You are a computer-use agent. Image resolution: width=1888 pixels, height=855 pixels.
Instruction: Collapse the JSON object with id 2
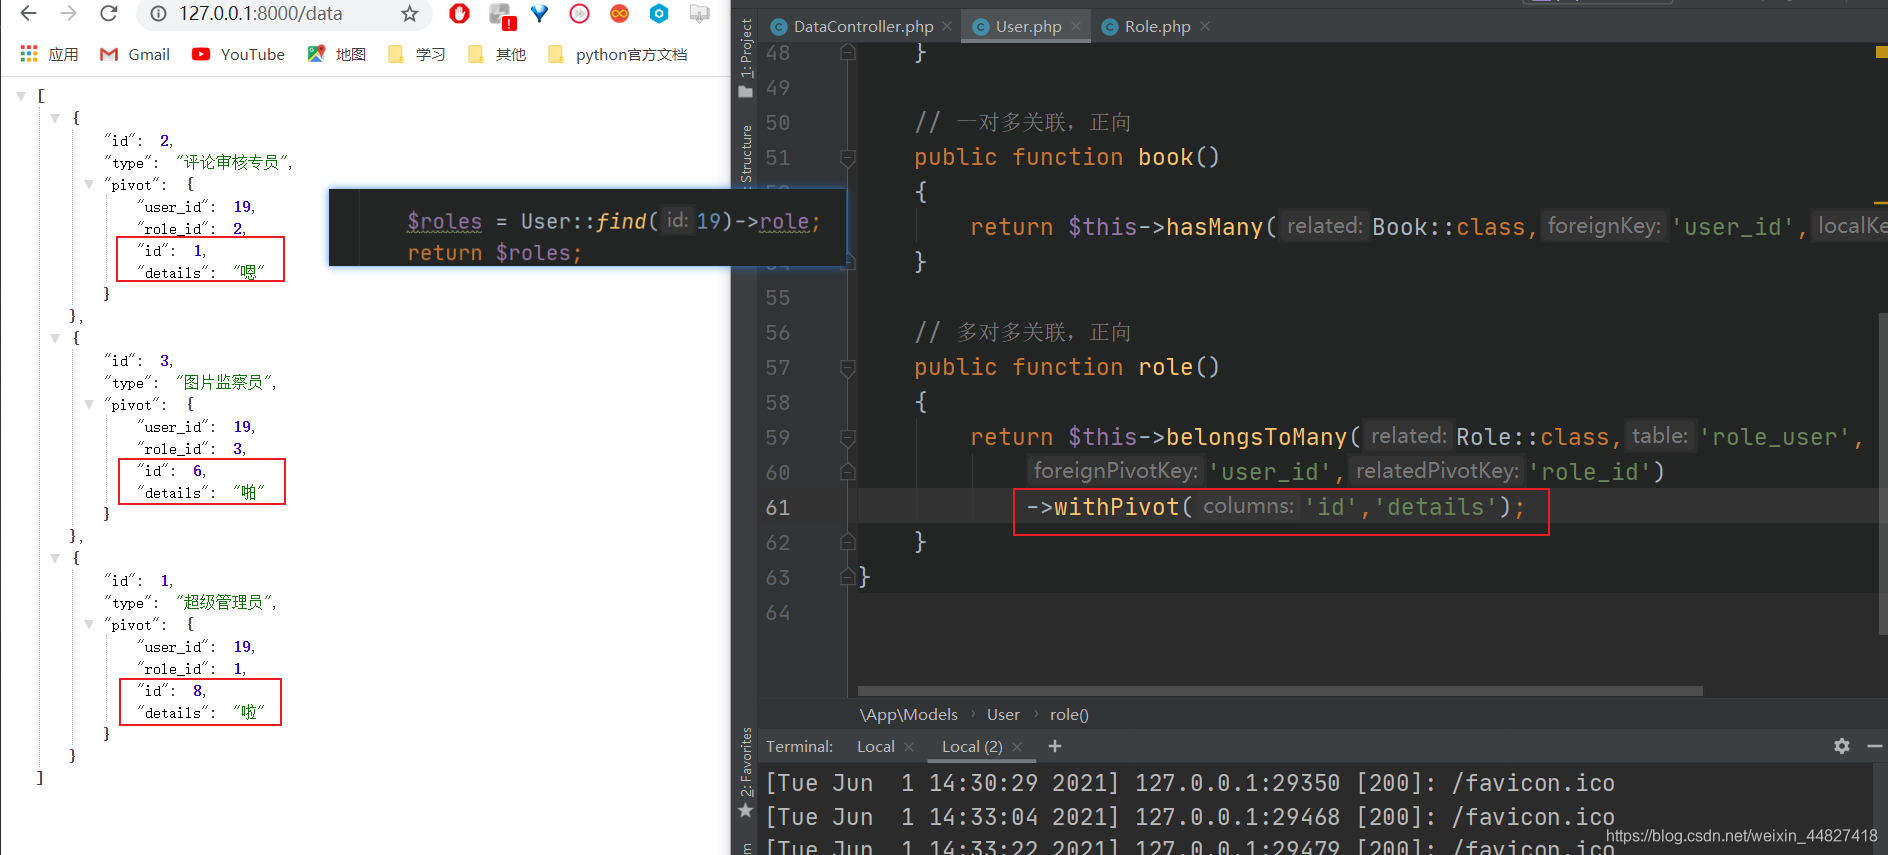[x=55, y=118]
